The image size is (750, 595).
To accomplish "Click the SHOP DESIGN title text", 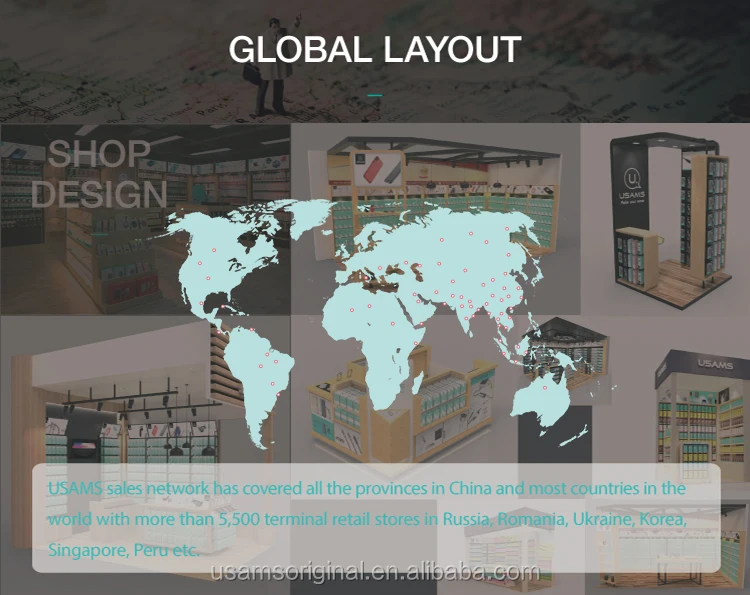I will click(100, 174).
